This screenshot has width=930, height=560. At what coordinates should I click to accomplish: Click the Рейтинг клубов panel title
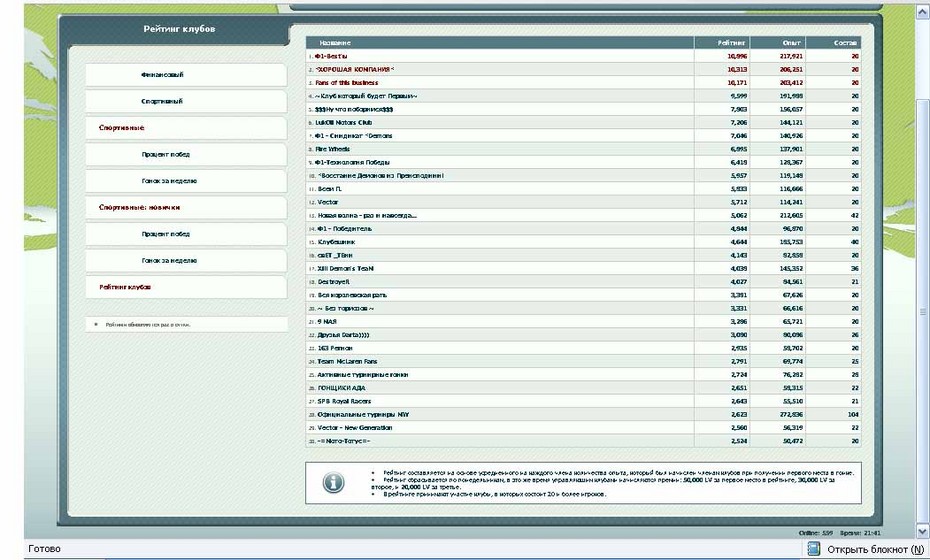[179, 29]
